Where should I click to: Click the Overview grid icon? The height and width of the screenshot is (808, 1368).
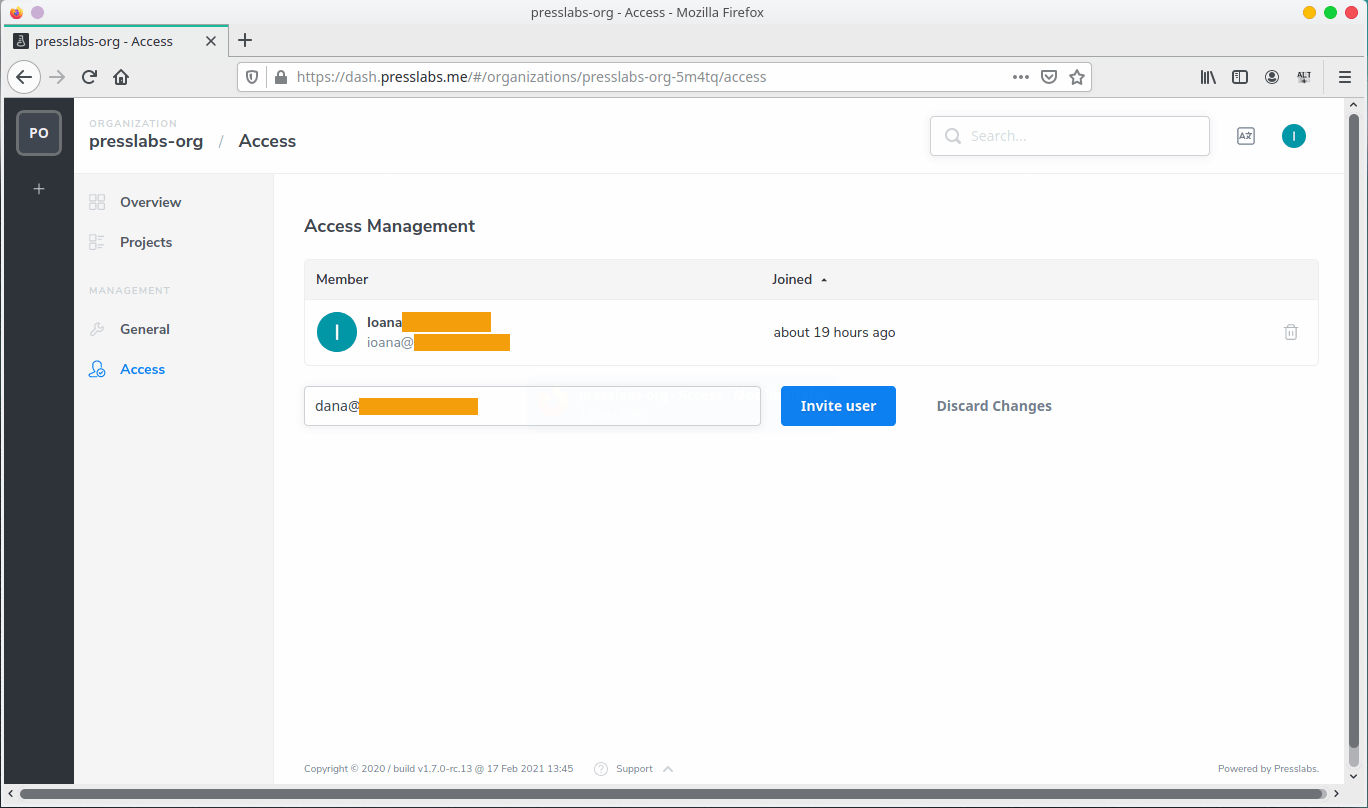[97, 202]
